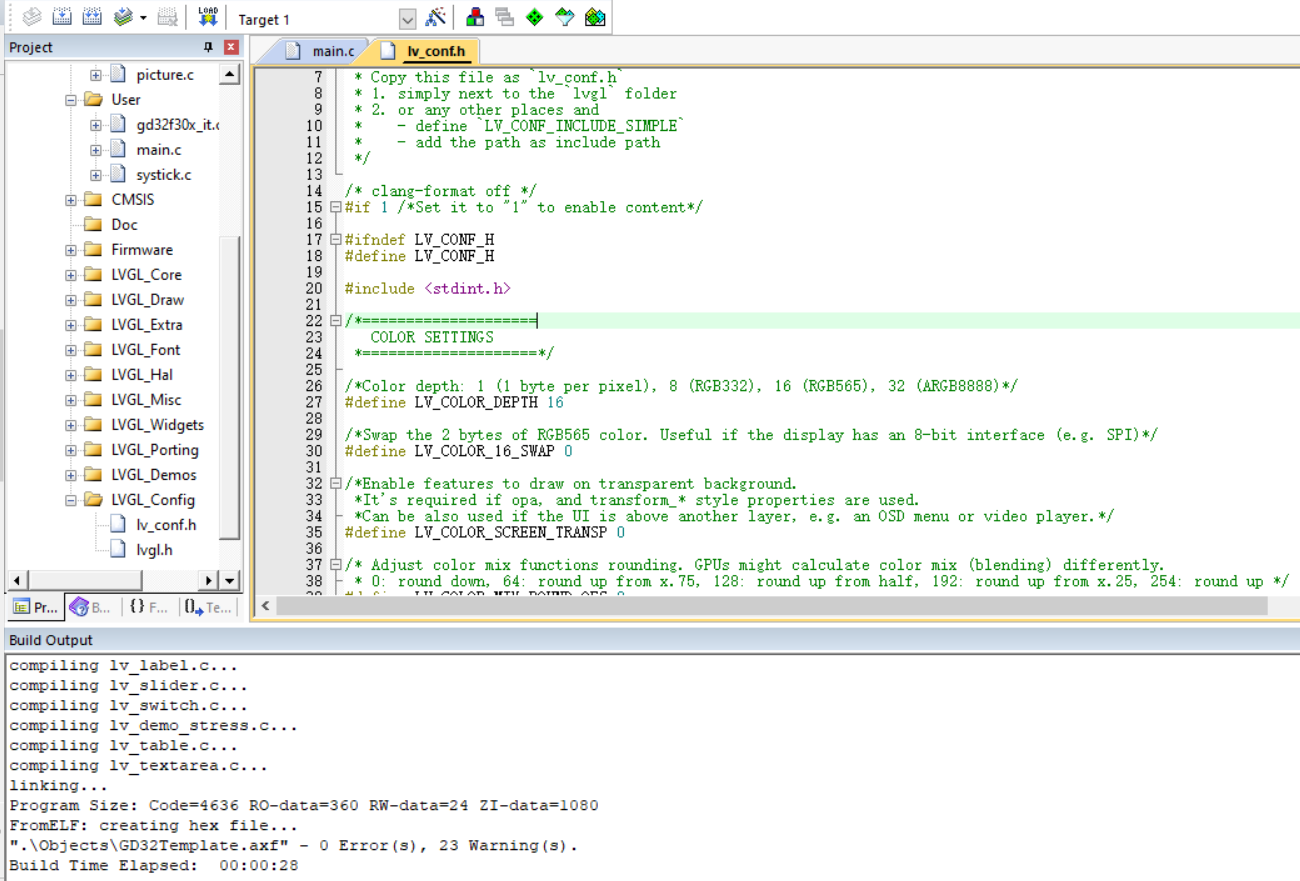The height and width of the screenshot is (881, 1300).
Task: Launch the Pack Installer icon
Action: point(595,17)
